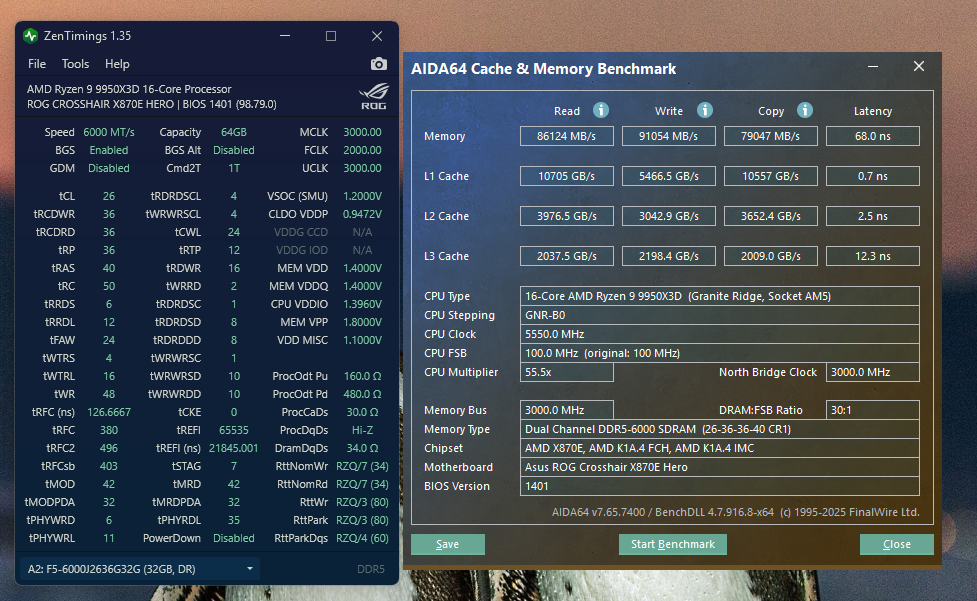Open the Tools menu in ZenTimings
The width and height of the screenshot is (977, 601).
point(75,64)
